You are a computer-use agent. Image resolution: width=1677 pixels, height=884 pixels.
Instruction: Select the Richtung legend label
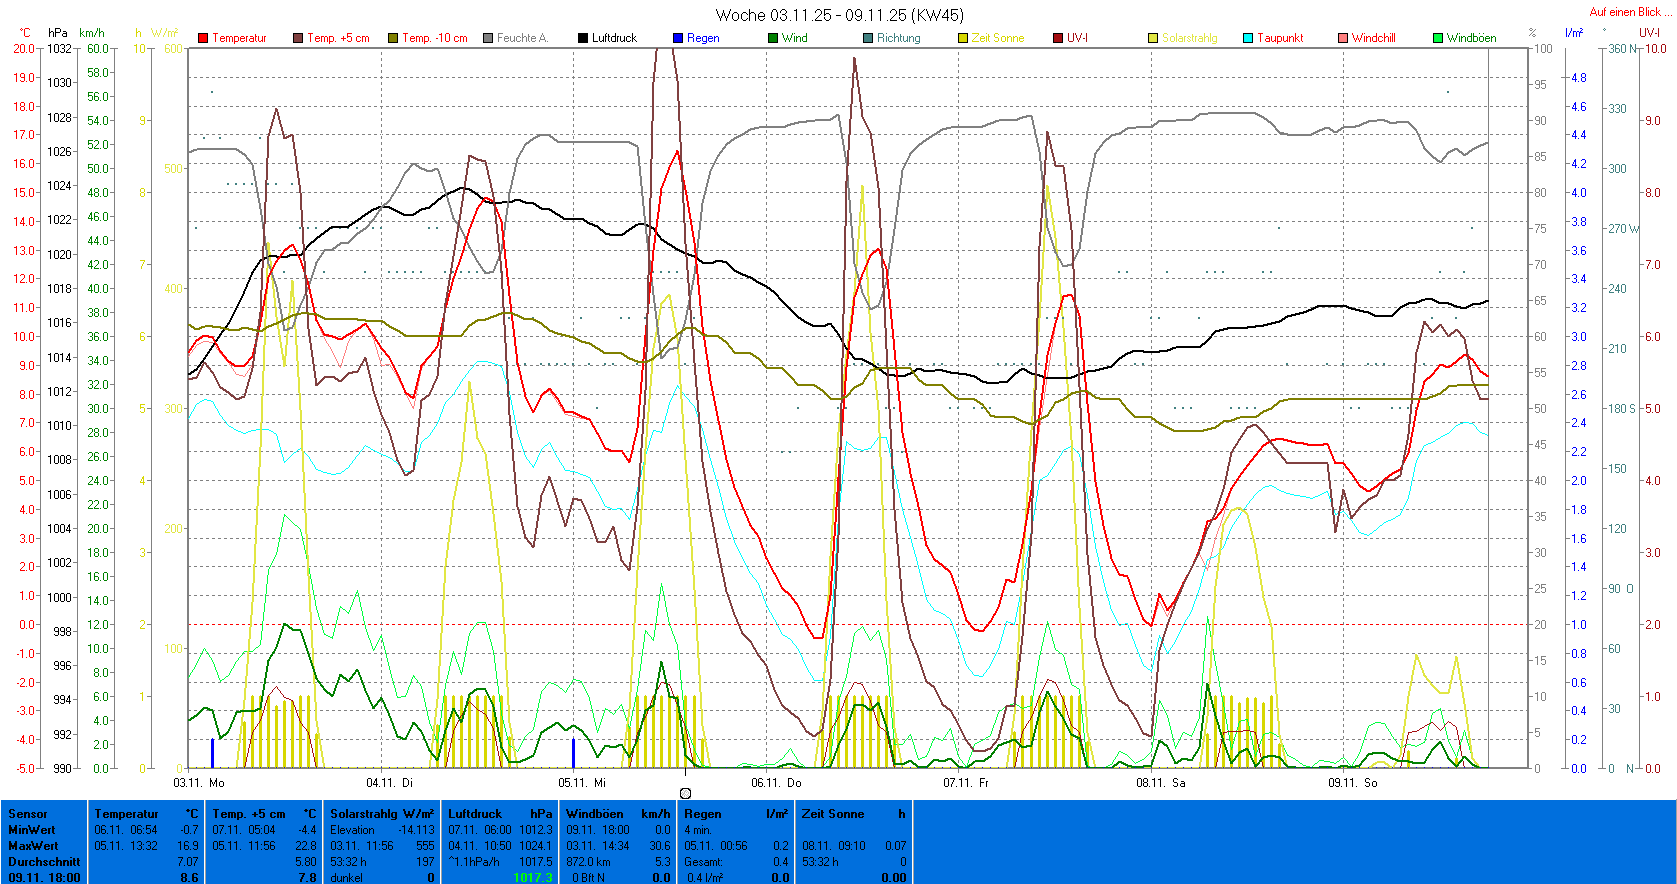pos(898,38)
